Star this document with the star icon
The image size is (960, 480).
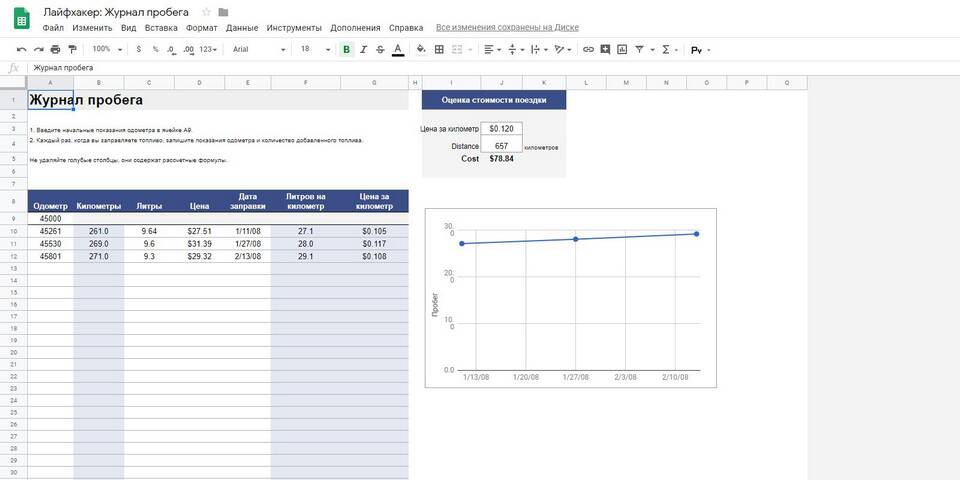(206, 12)
